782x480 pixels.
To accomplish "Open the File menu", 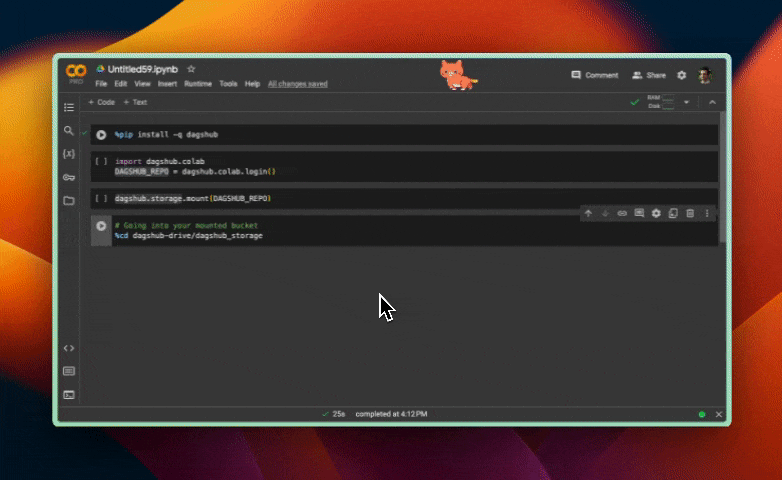I will point(101,84).
